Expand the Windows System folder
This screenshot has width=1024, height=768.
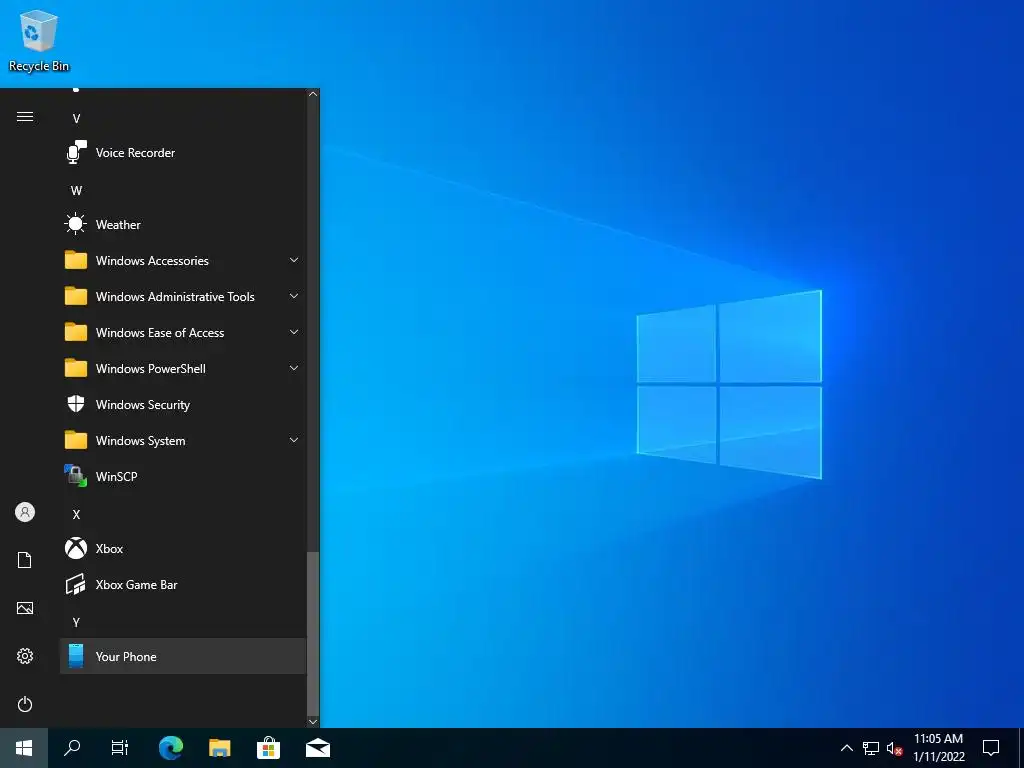coord(183,441)
